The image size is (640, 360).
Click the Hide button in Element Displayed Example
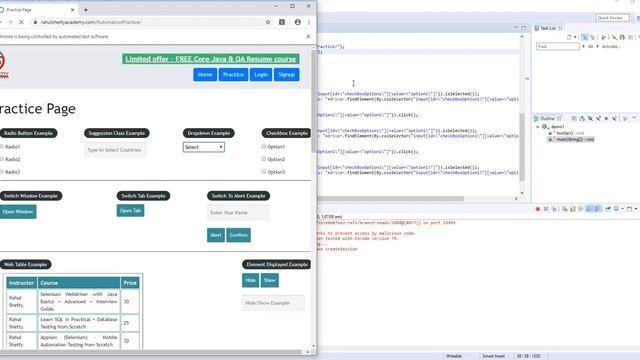[250, 280]
